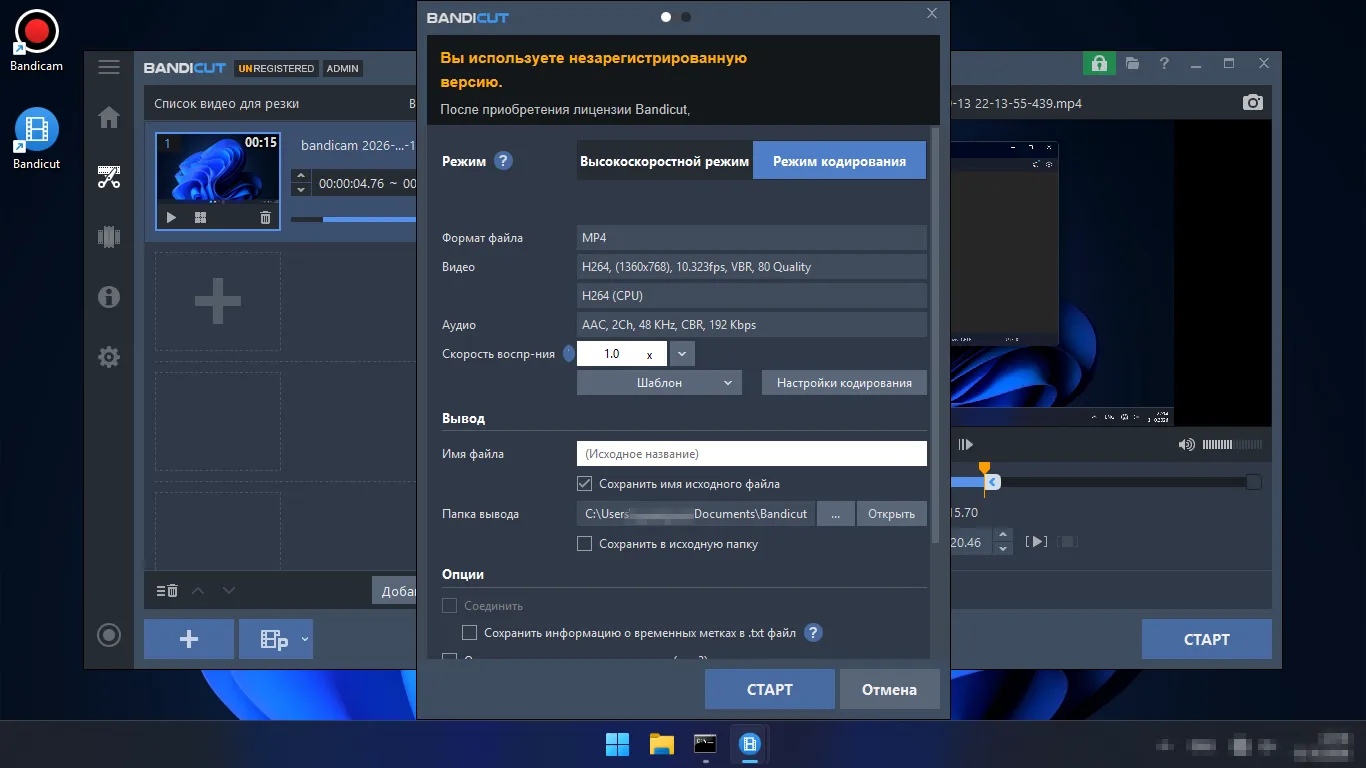Click the segment start time stepper in the list
The image size is (1366, 768).
(300, 183)
